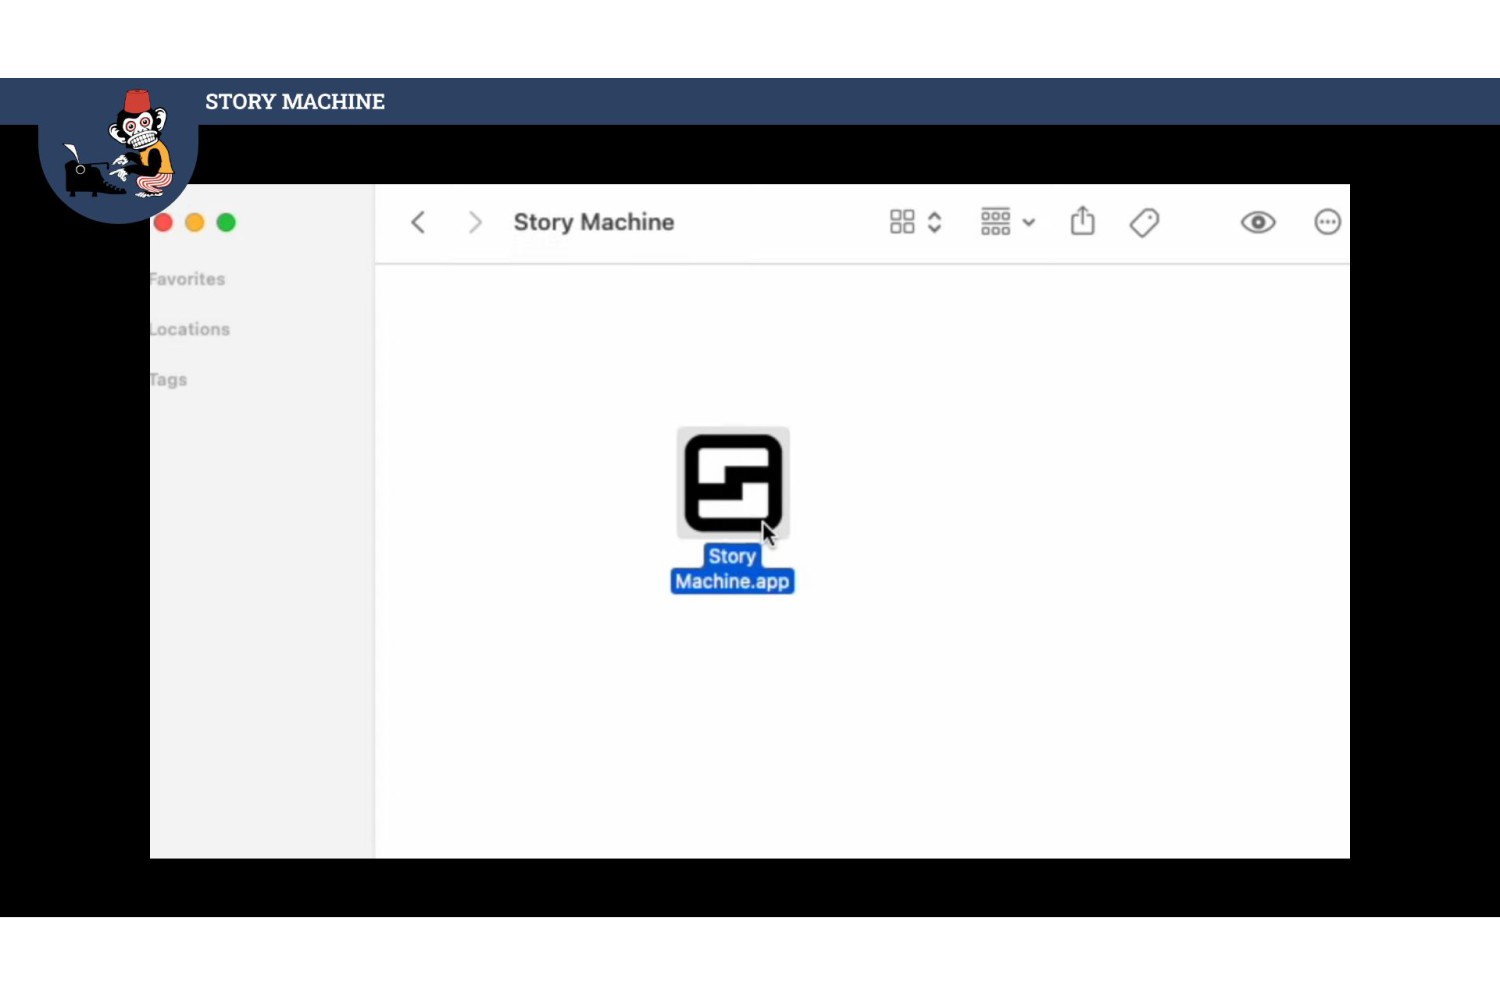Open the Edit Tags button
This screenshot has height=1000, width=1500.
pyautogui.click(x=1144, y=222)
